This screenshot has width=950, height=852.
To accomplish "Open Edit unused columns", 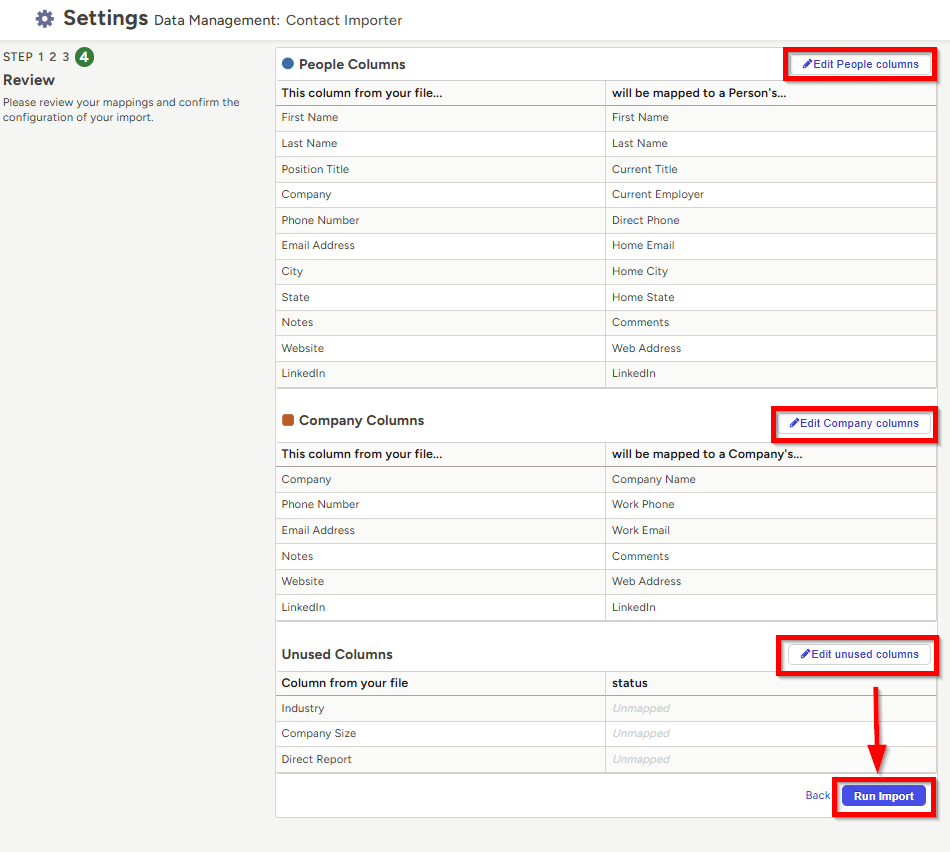I will 859,654.
